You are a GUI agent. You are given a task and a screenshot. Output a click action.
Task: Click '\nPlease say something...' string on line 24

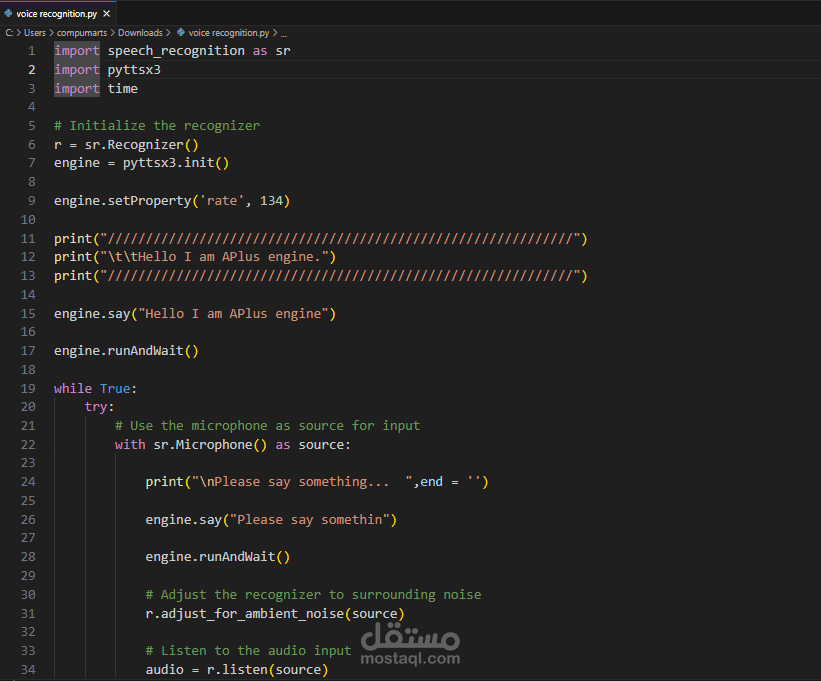pyautogui.click(x=302, y=482)
